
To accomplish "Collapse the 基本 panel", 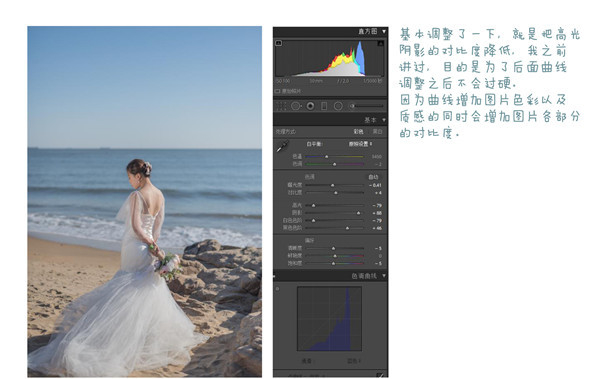I will 384,120.
